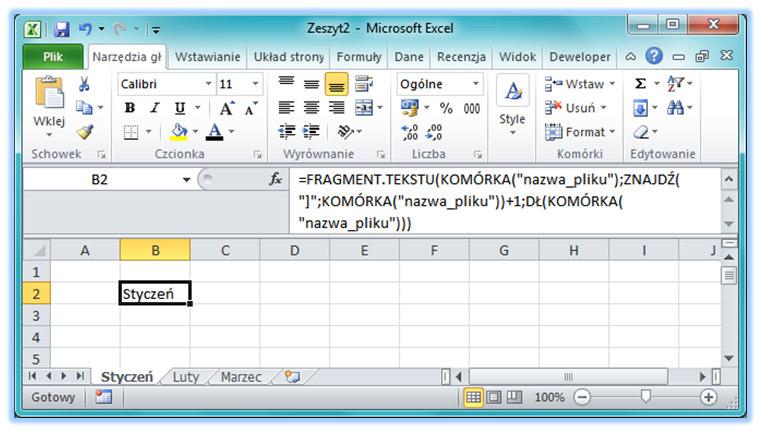759x431 pixels.
Task: Click the AutoSum sigma icon
Action: point(640,84)
